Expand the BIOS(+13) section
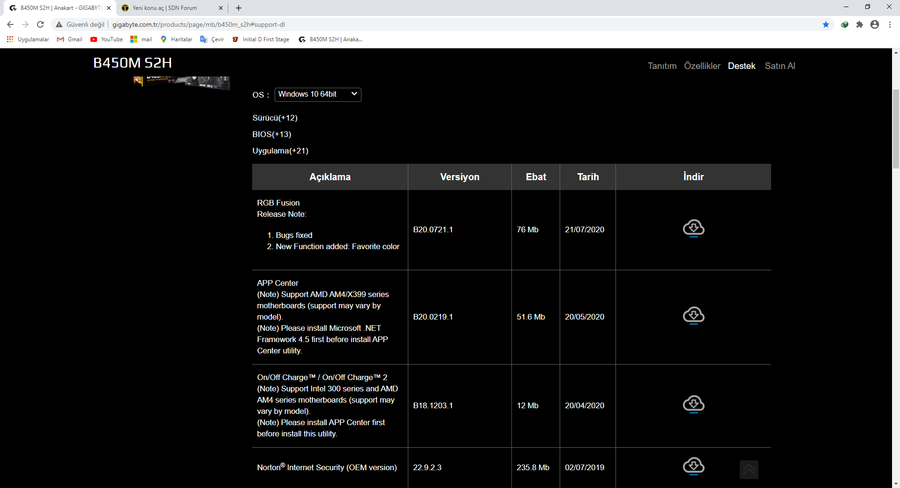This screenshot has width=900, height=488. pyautogui.click(x=271, y=134)
